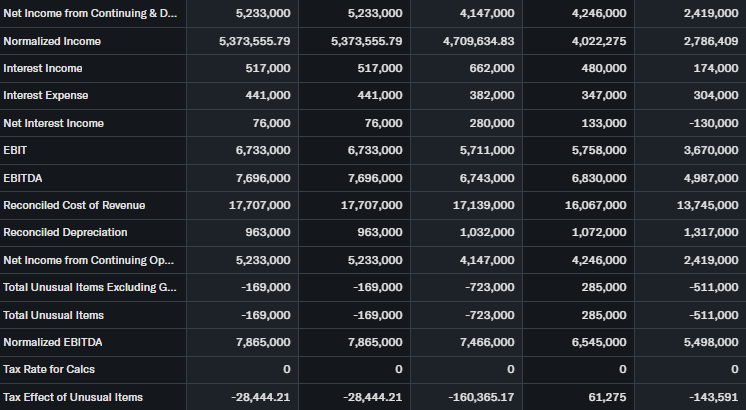The image size is (746, 410).
Task: Click the EBITDA value 6,830,000
Action: [x=599, y=178]
